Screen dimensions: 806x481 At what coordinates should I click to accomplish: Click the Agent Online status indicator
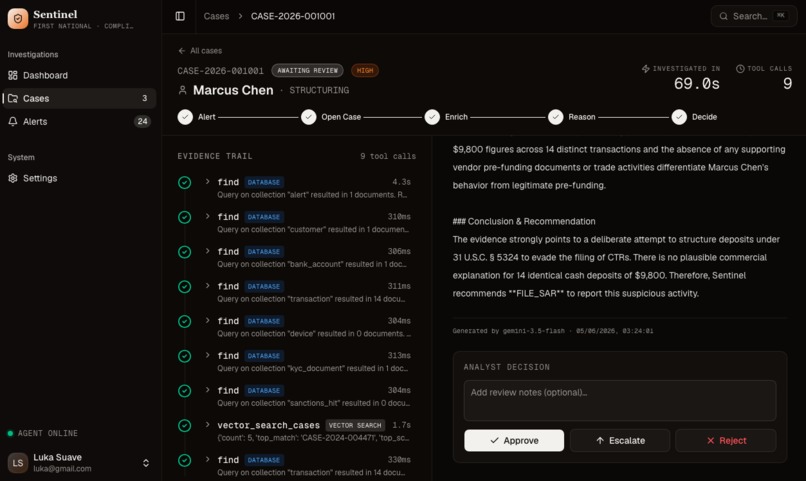click(x=43, y=433)
